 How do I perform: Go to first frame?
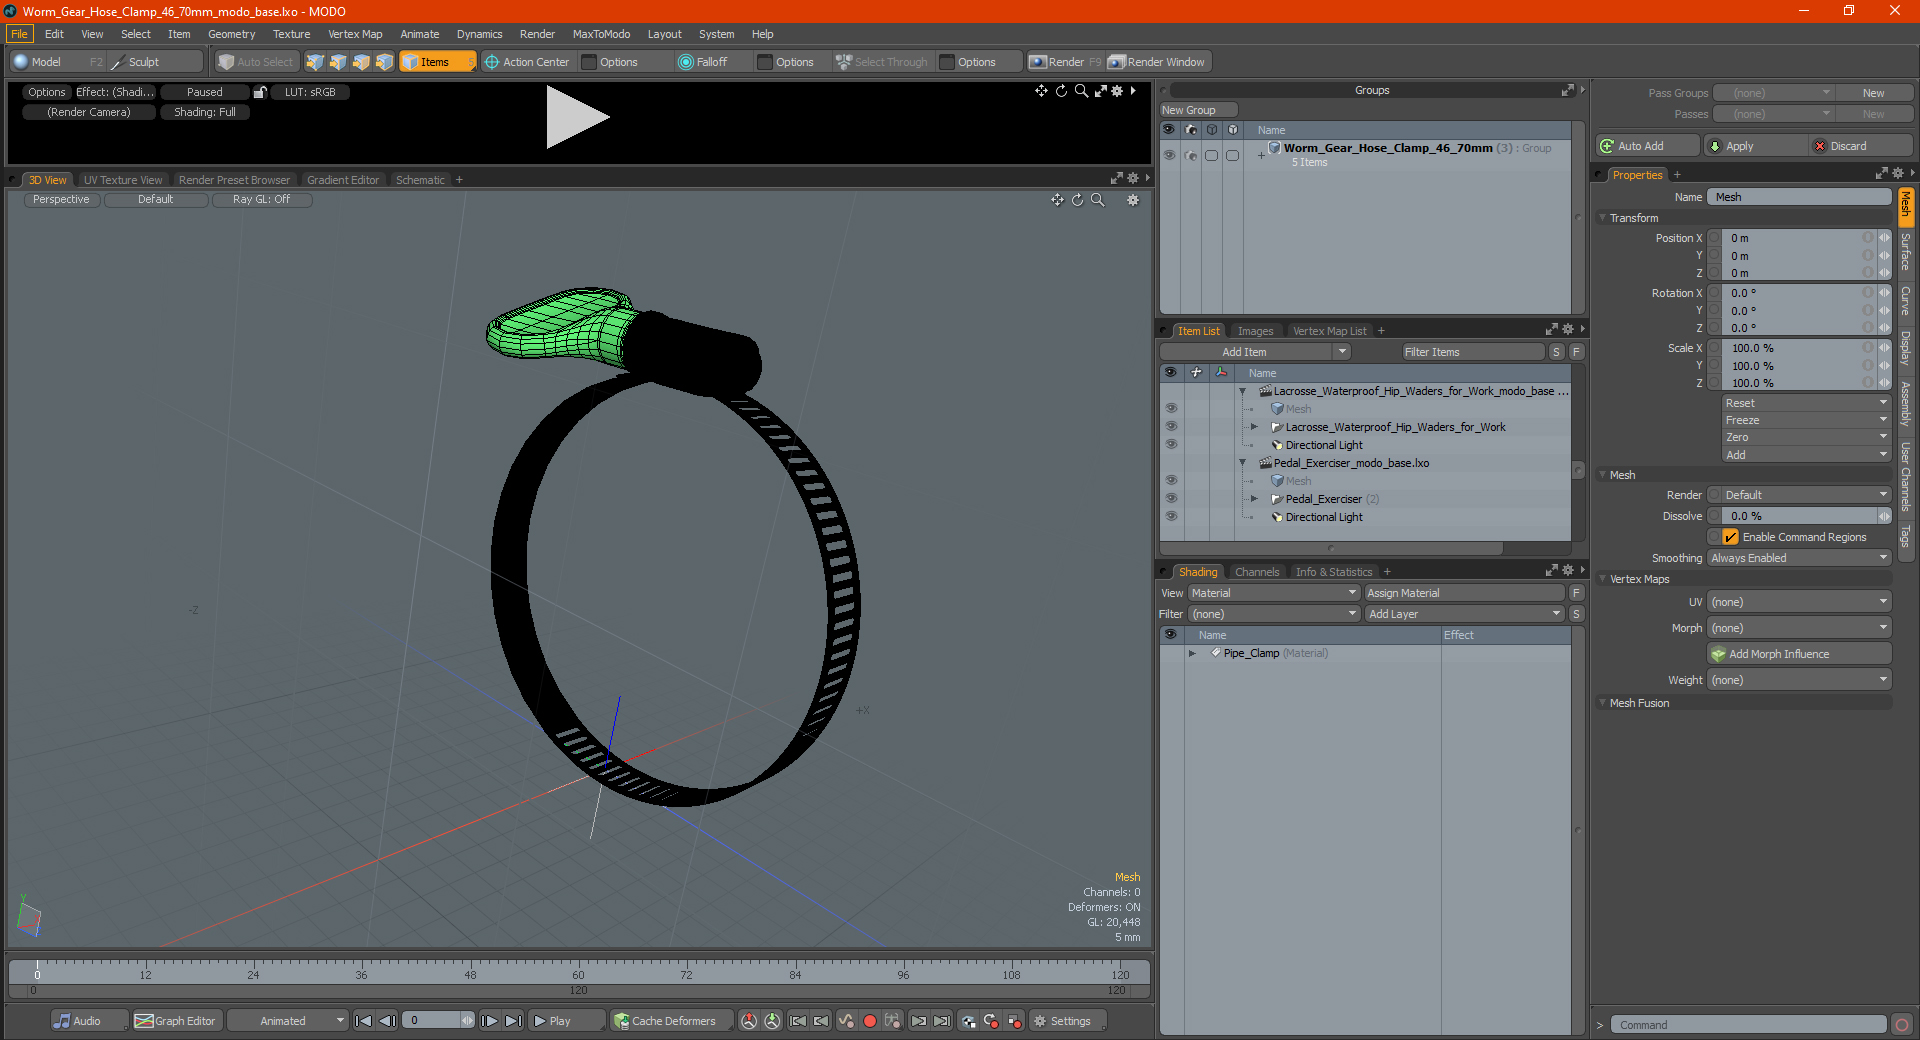pos(364,1021)
